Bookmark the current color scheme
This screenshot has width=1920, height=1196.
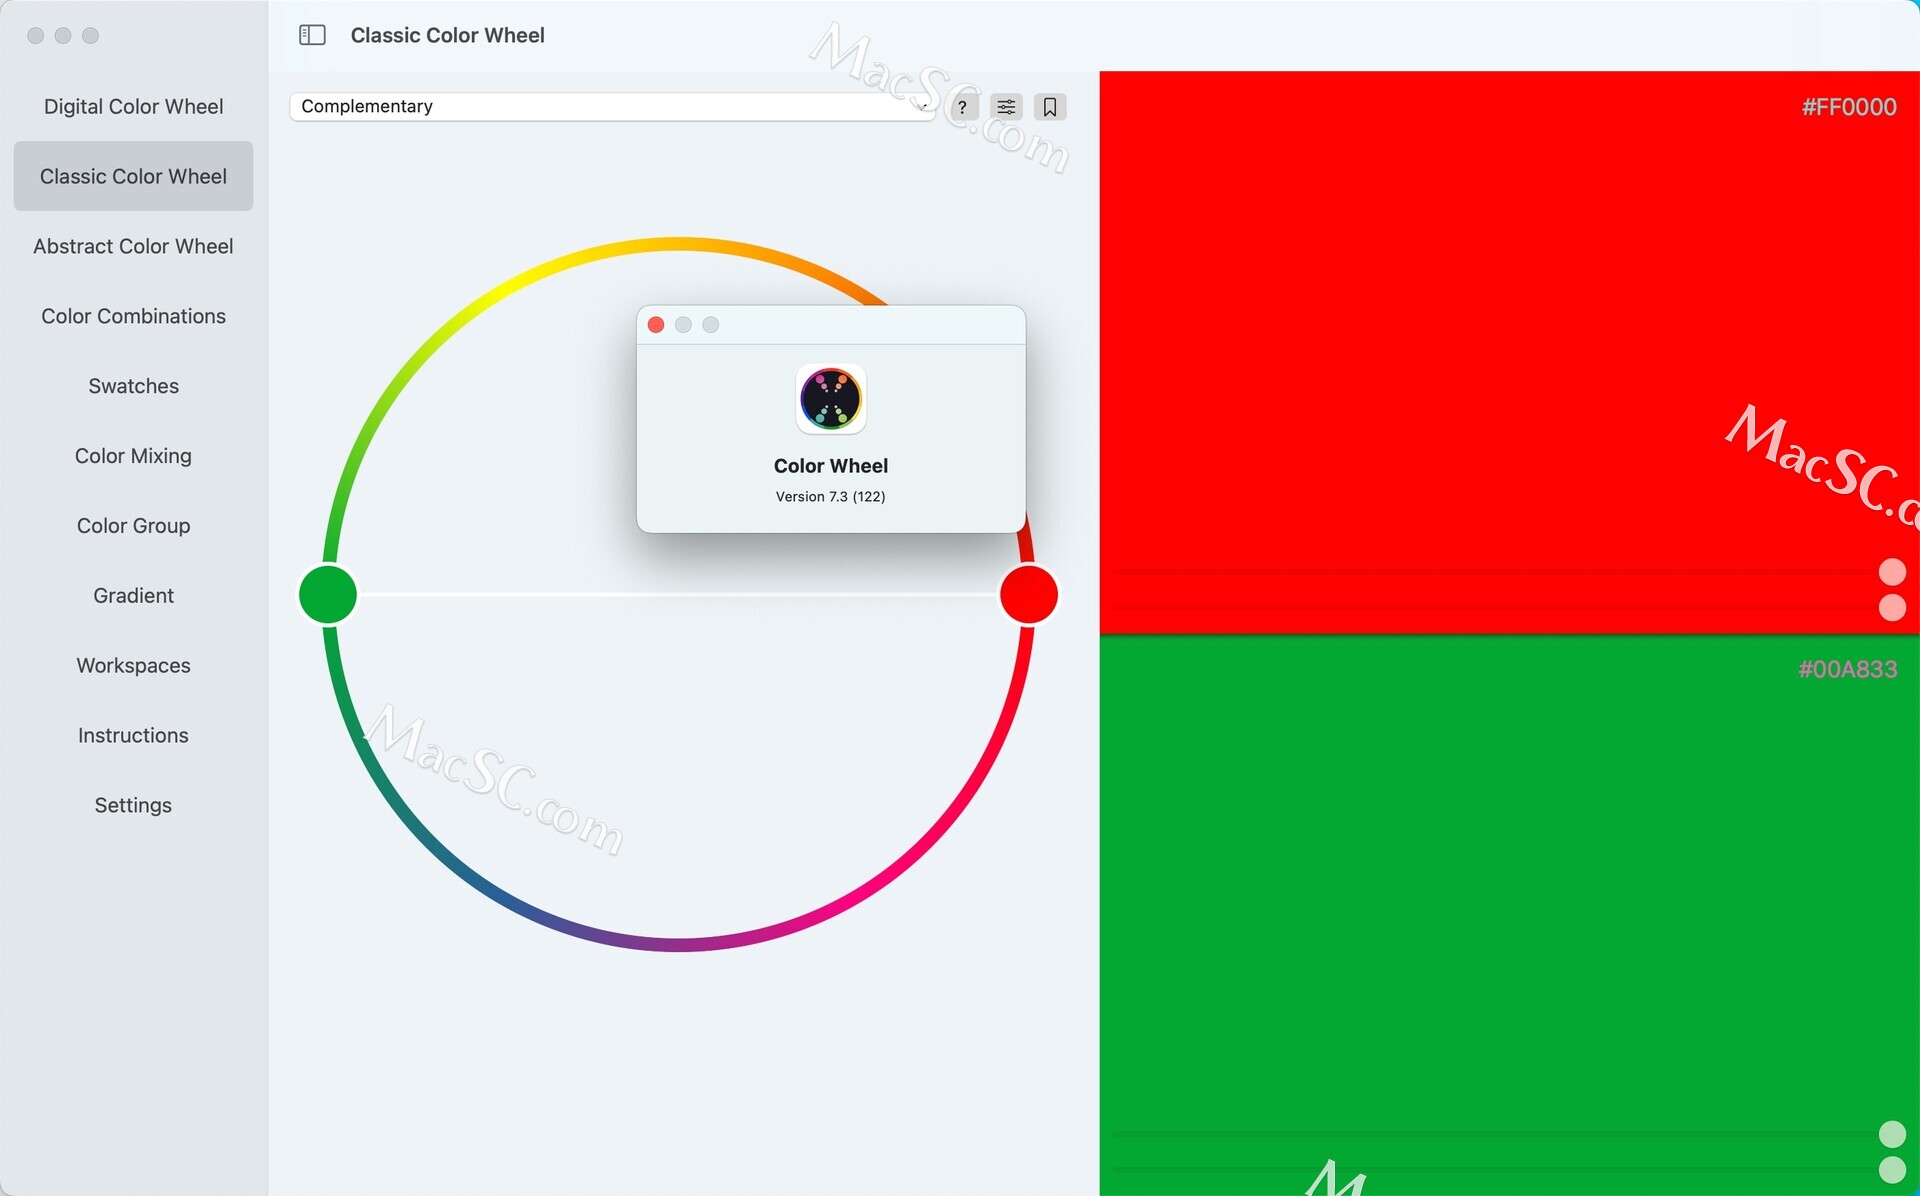click(x=1050, y=106)
